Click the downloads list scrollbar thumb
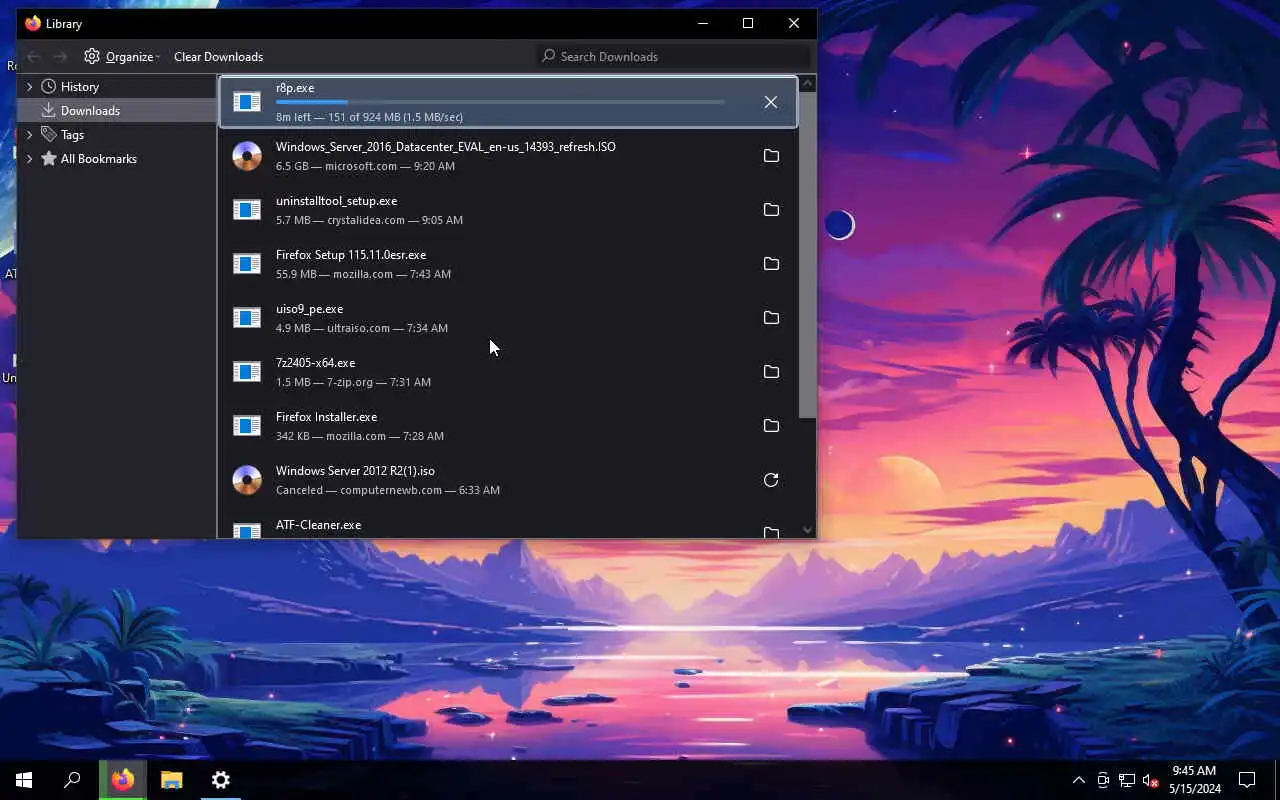The width and height of the screenshot is (1280, 800). pyautogui.click(x=808, y=256)
